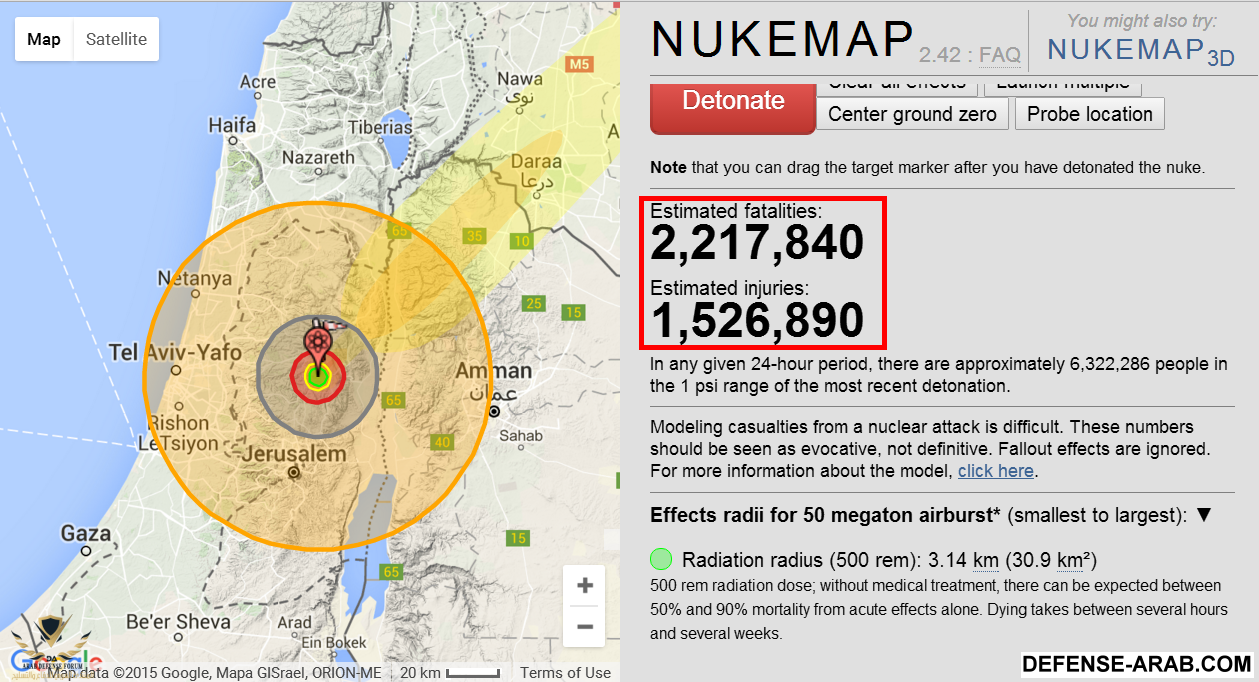Open the Terms of Use link
The image size is (1259, 682).
(x=566, y=673)
